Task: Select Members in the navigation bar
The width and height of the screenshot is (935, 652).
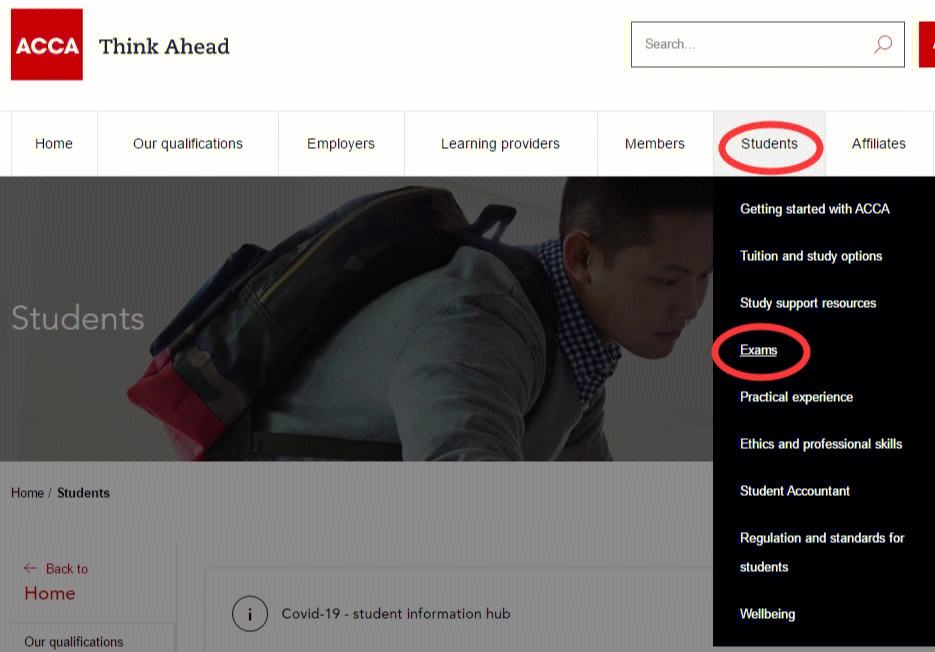Action: pyautogui.click(x=655, y=144)
